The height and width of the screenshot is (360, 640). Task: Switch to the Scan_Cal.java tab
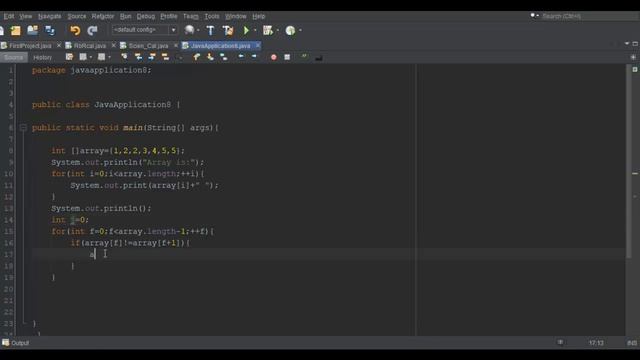(x=149, y=46)
